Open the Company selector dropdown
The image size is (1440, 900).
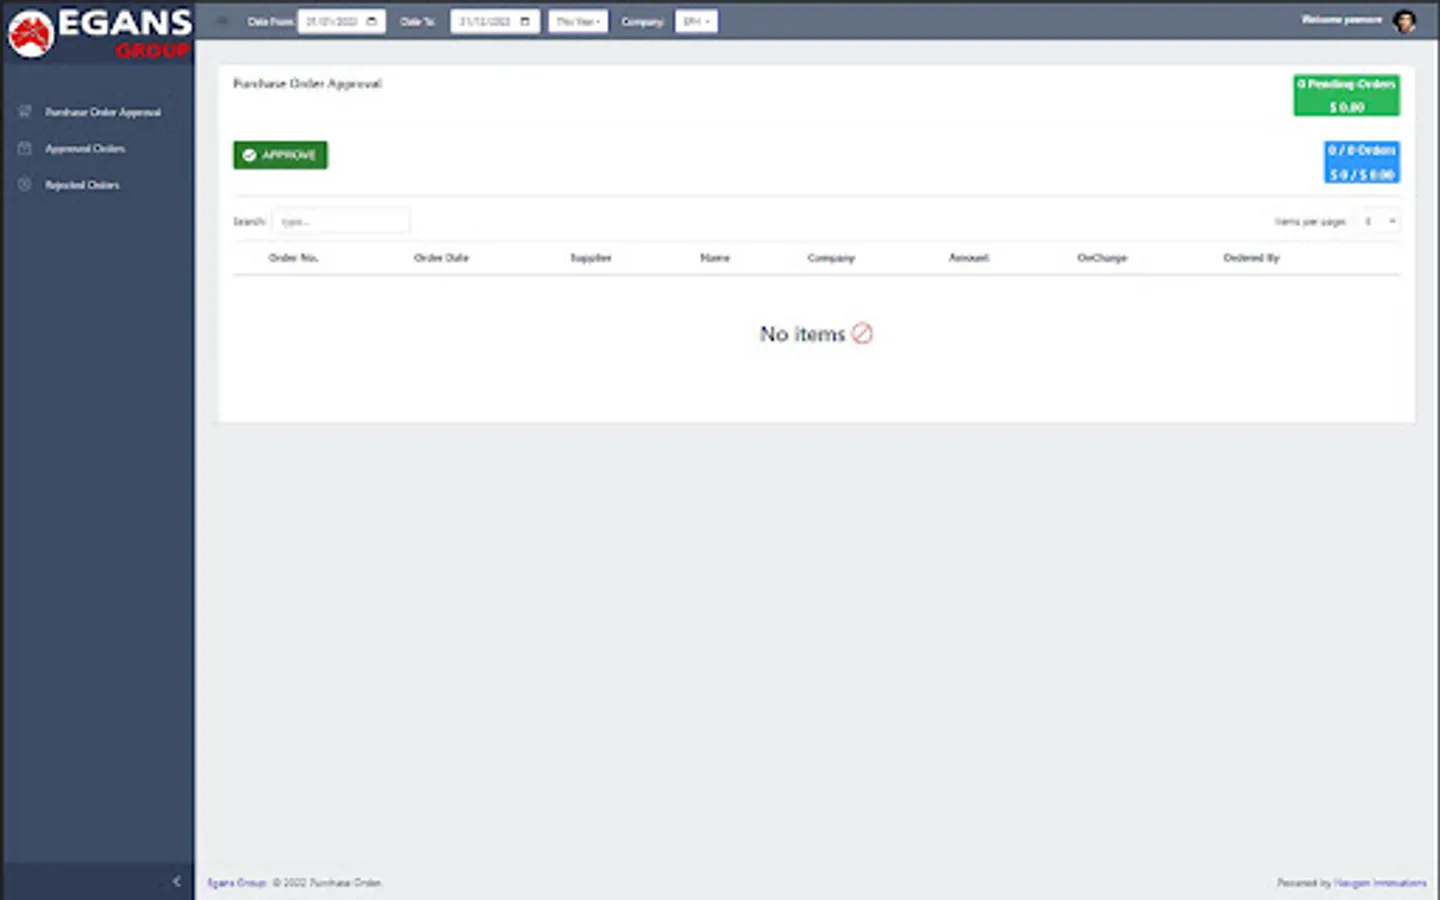[x=696, y=21]
